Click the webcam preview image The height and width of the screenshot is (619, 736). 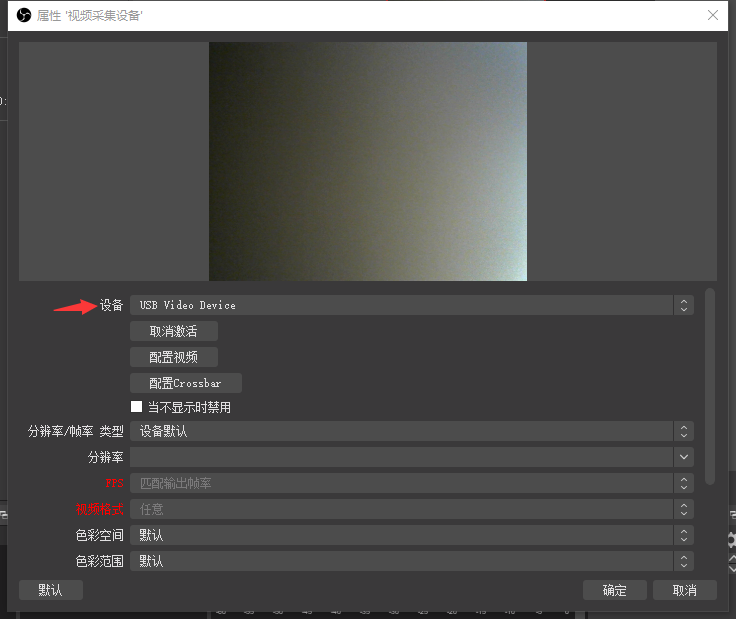pos(367,161)
